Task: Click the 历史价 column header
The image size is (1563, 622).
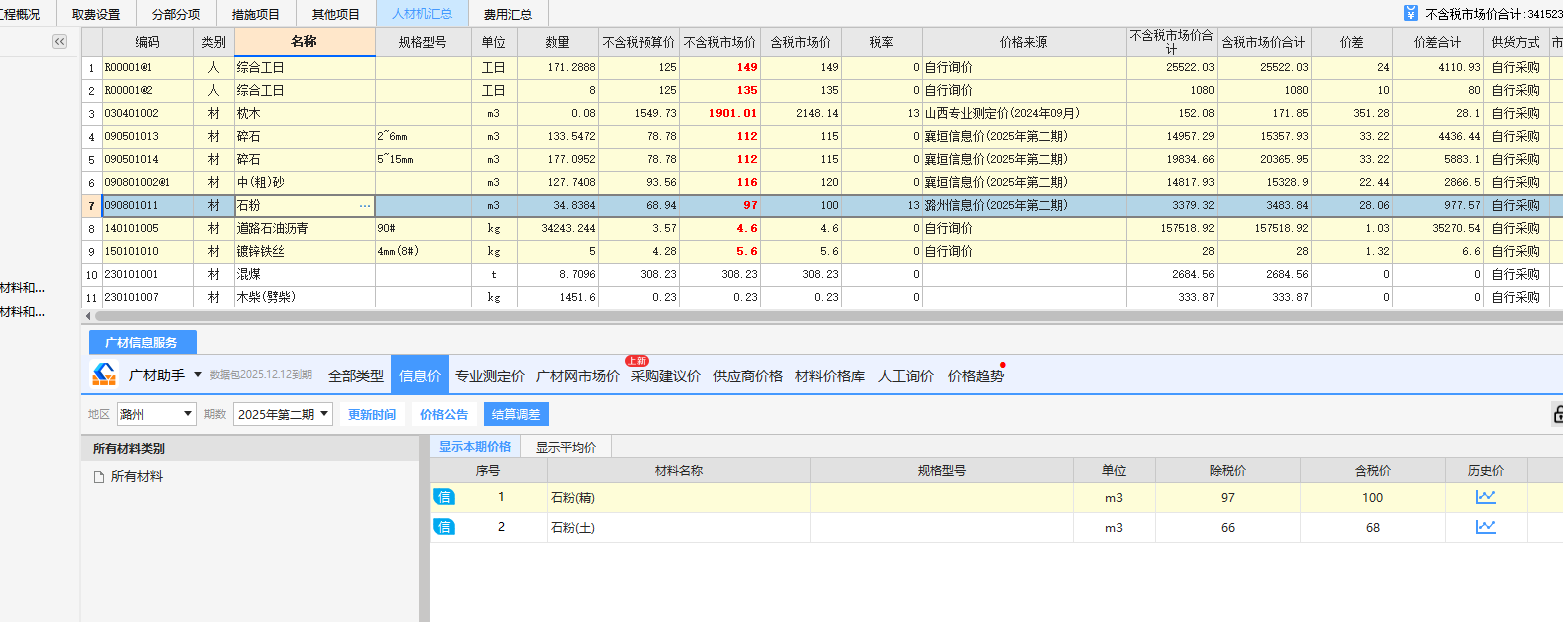Action: 1486,470
